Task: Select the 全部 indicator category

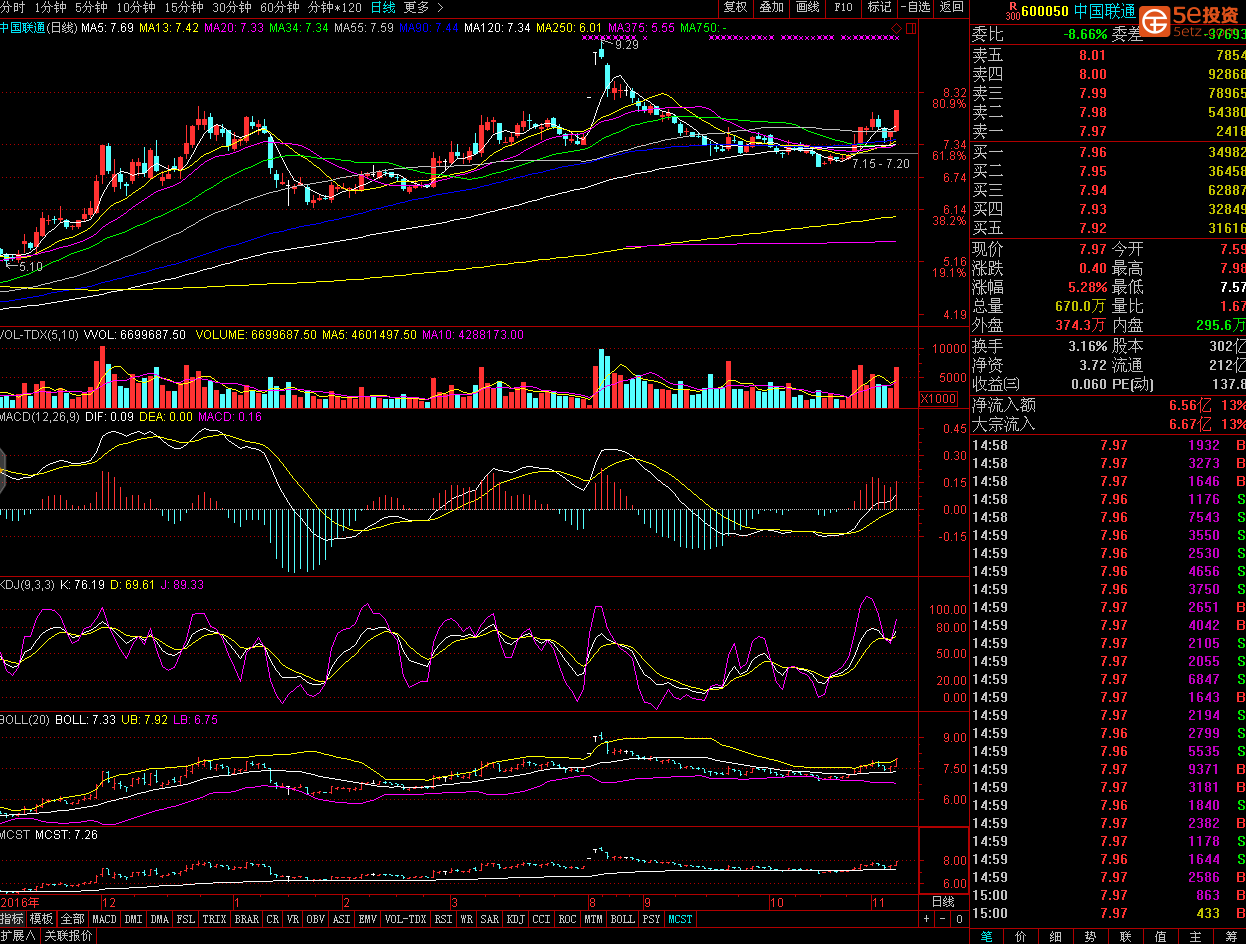Action: [x=72, y=919]
